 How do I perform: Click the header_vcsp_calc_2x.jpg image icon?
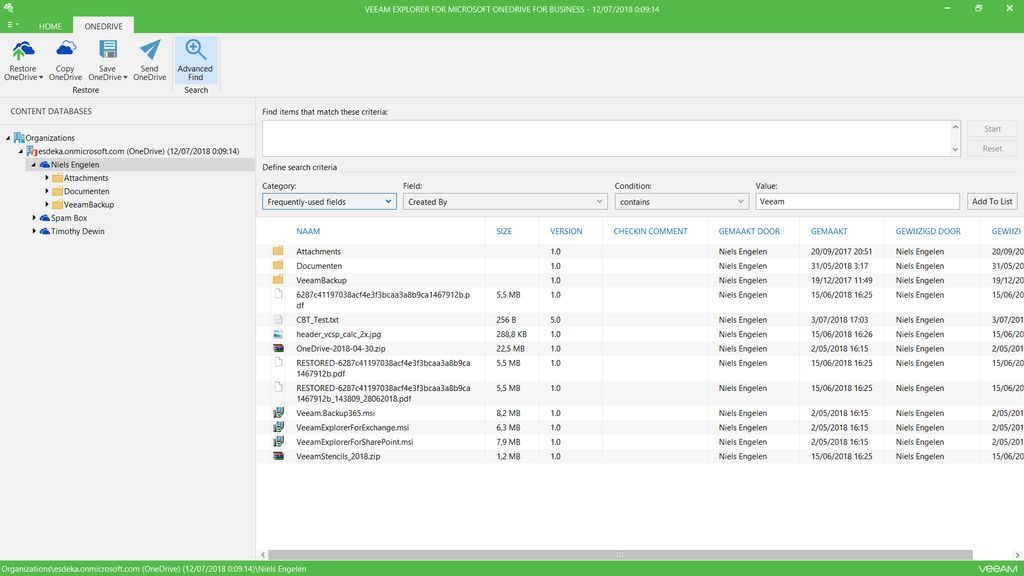click(278, 334)
